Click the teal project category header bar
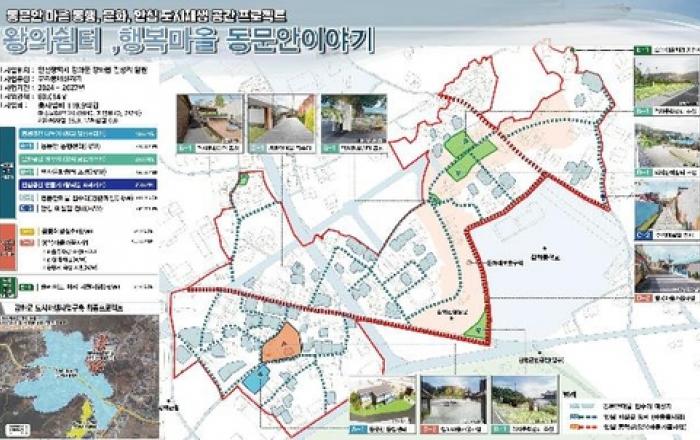 [60, 132]
